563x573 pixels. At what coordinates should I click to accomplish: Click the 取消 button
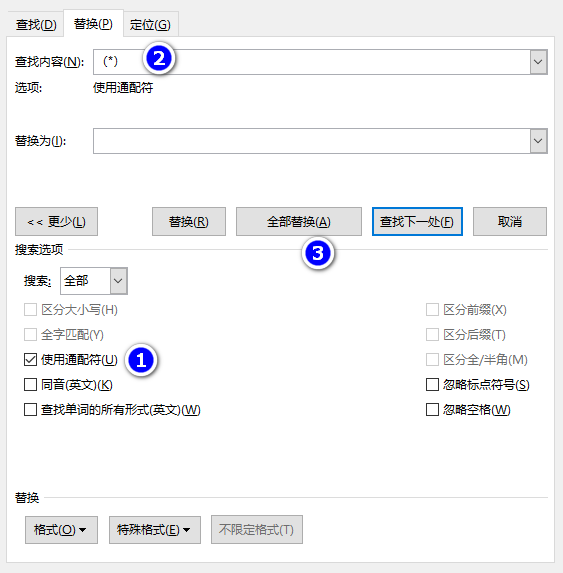click(x=510, y=222)
